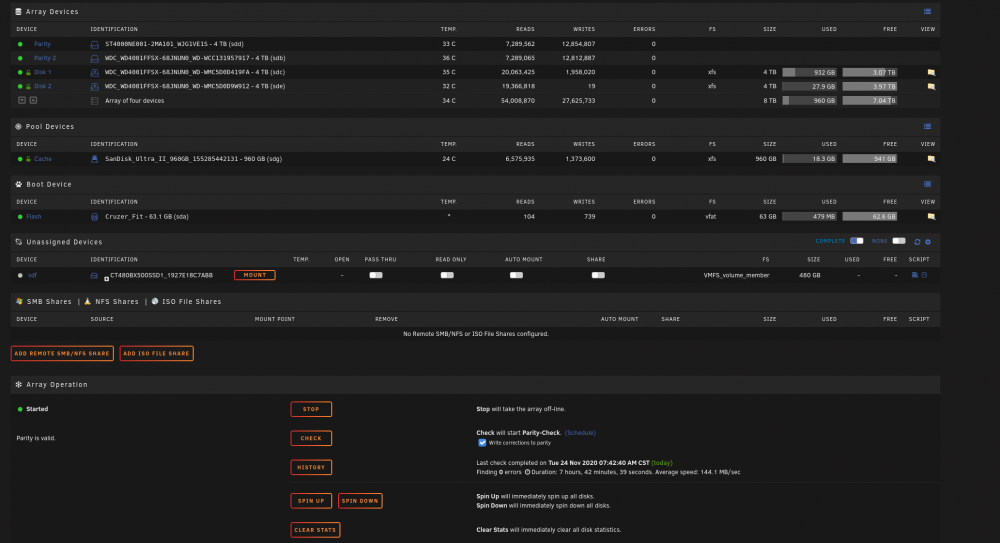Open the Boot Device list view icon
This screenshot has width=1000, height=543.
[927, 184]
